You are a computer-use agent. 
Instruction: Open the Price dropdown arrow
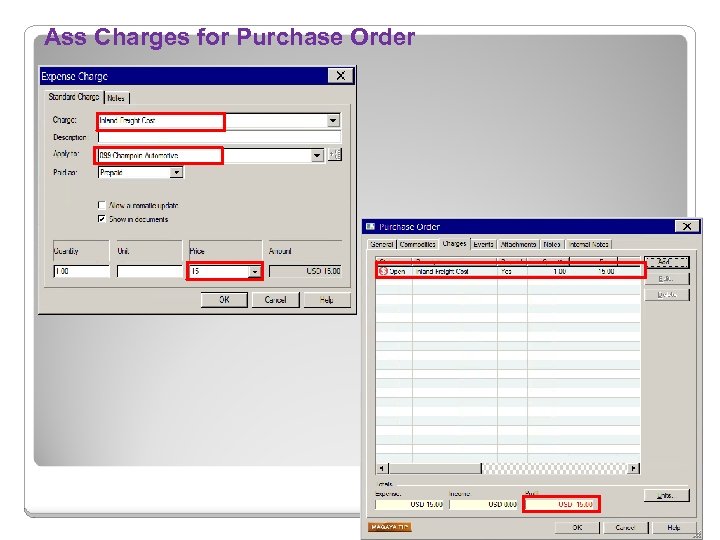pyautogui.click(x=254, y=271)
